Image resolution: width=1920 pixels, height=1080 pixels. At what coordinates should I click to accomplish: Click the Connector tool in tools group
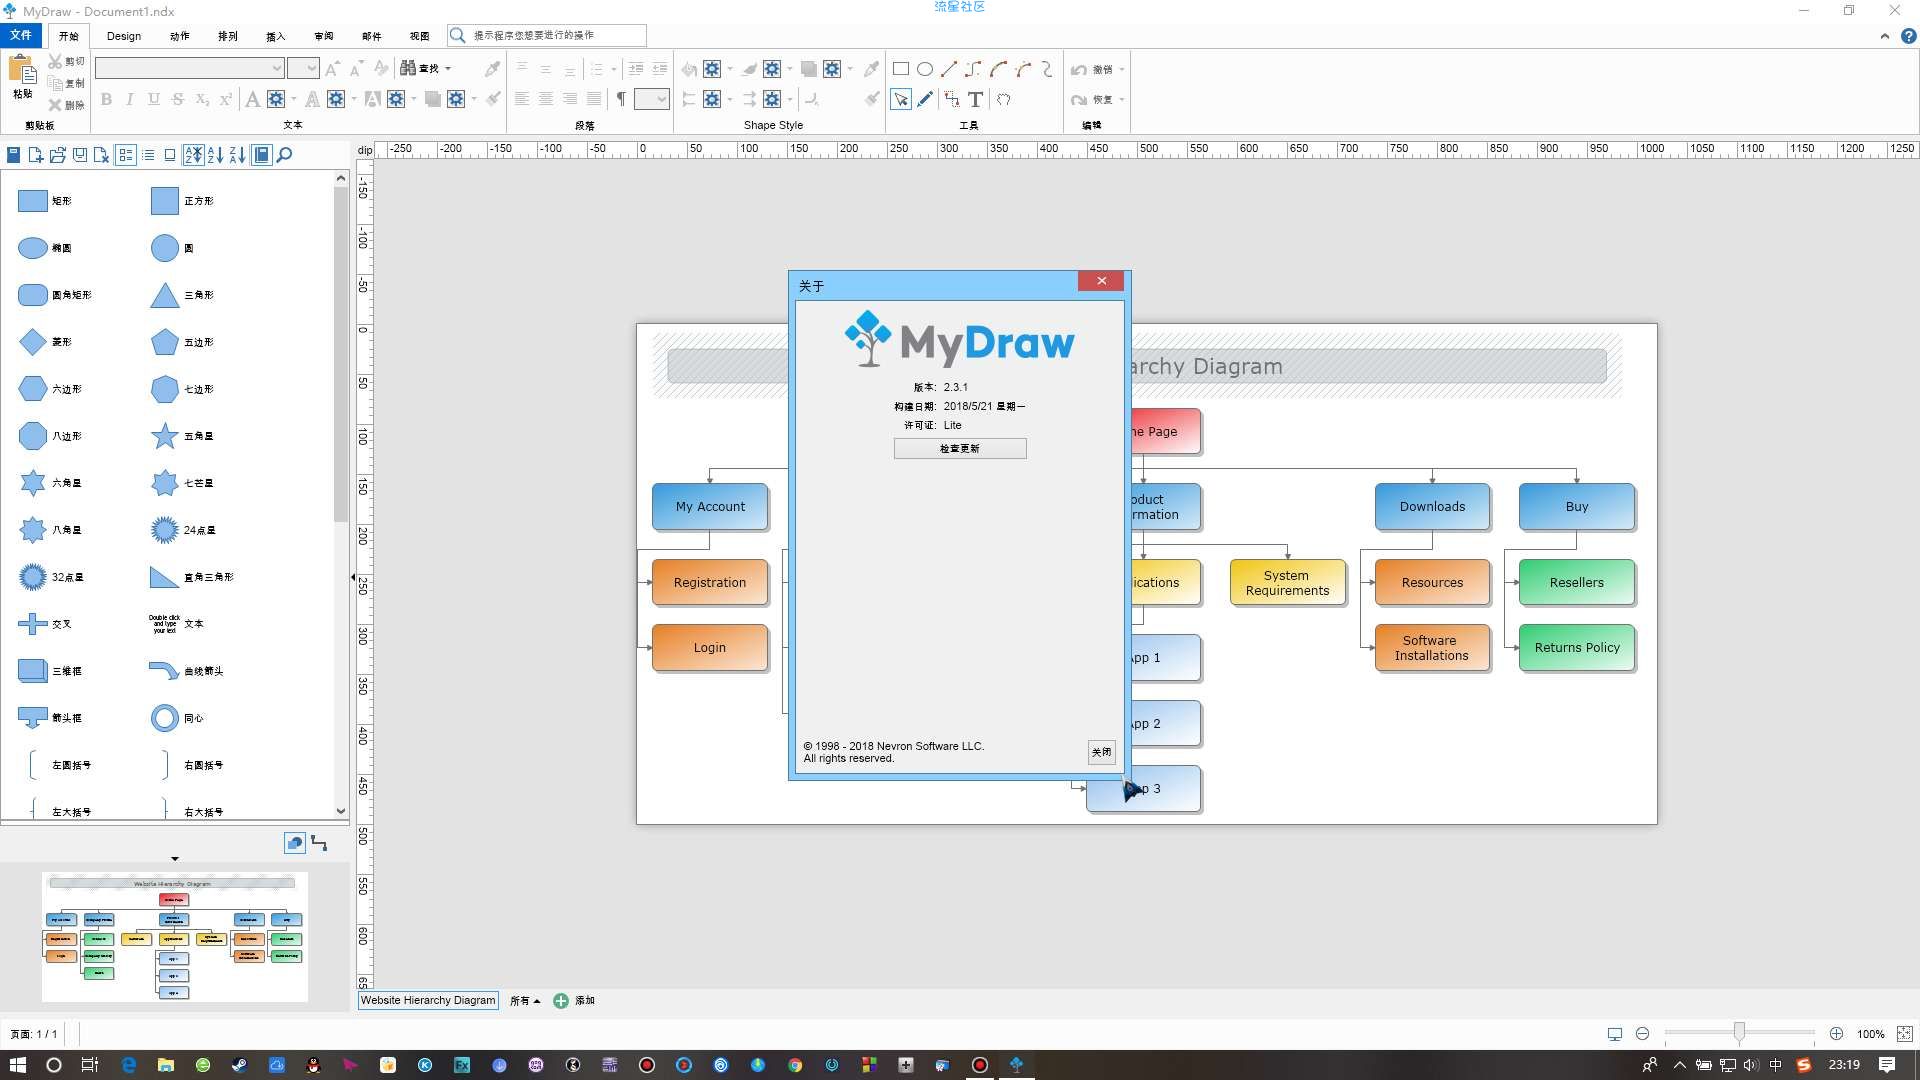click(x=951, y=99)
